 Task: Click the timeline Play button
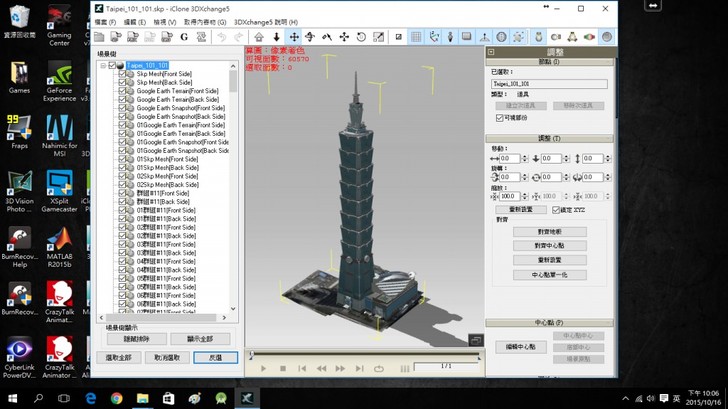[265, 368]
